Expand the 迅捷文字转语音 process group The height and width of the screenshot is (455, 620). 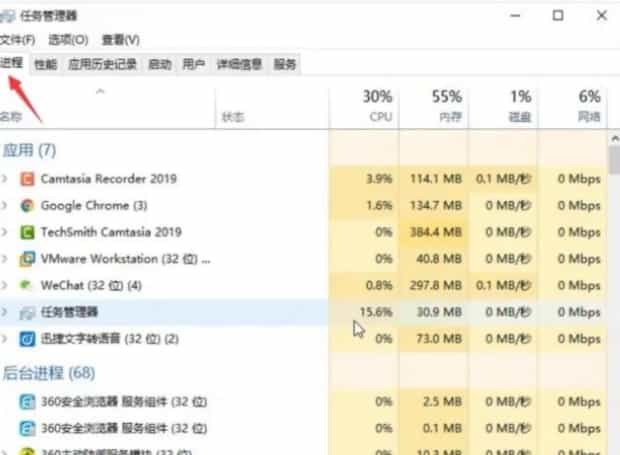tap(5, 339)
